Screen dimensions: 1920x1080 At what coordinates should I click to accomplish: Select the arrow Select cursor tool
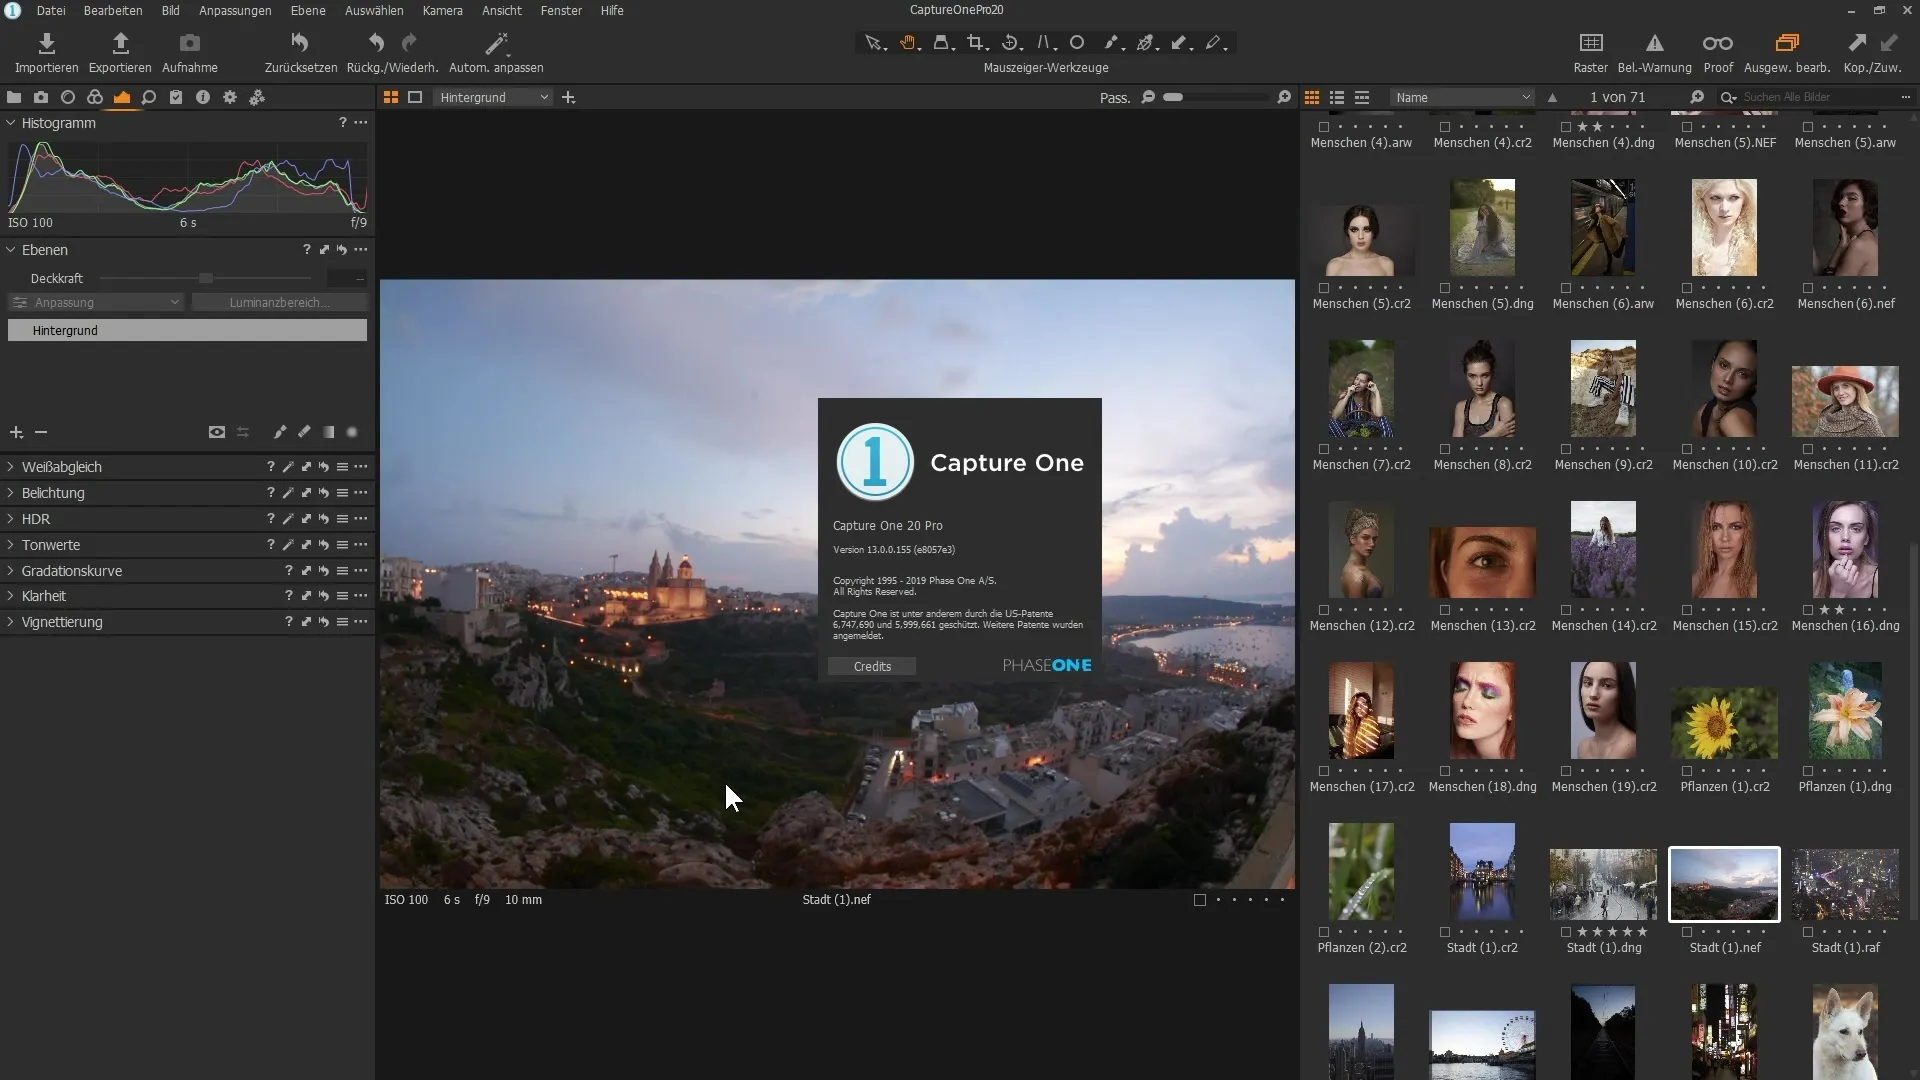coord(873,43)
